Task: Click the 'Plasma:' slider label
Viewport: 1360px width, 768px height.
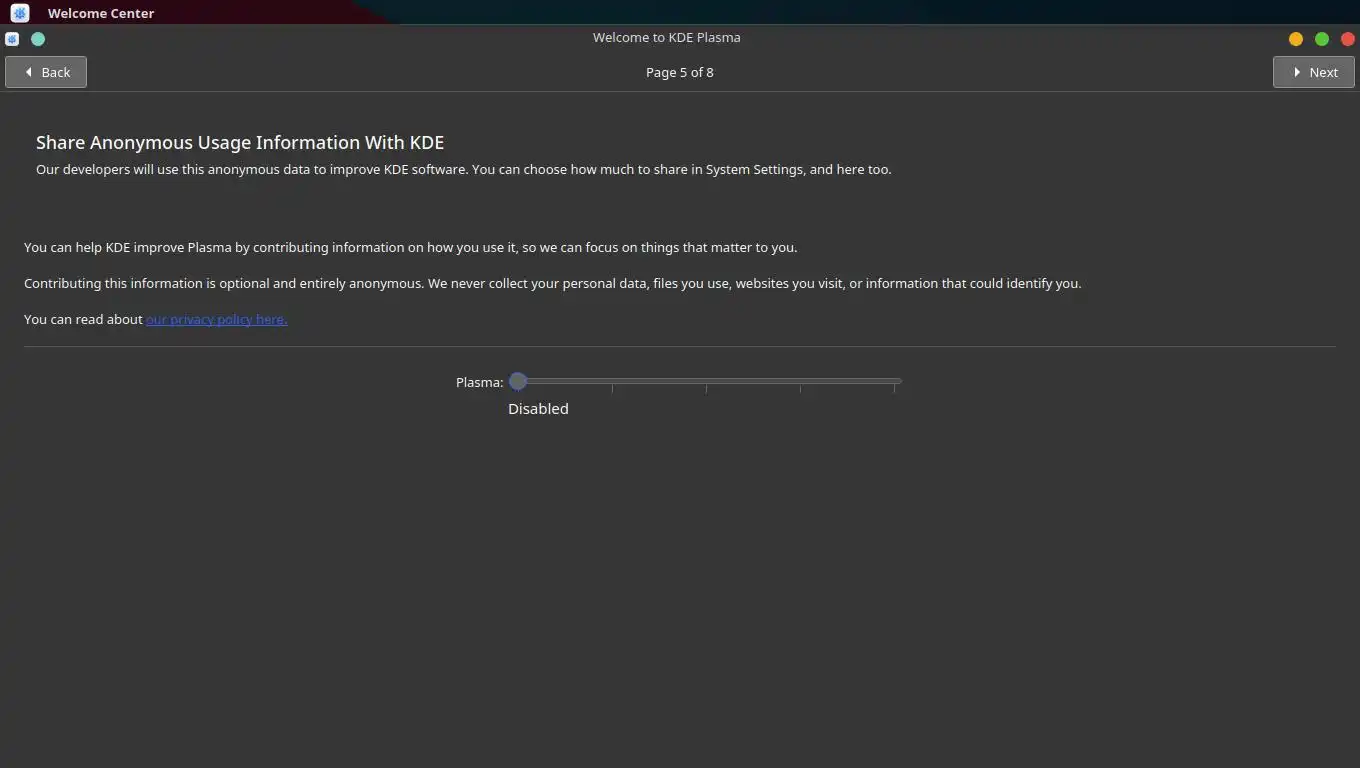Action: coord(480,382)
